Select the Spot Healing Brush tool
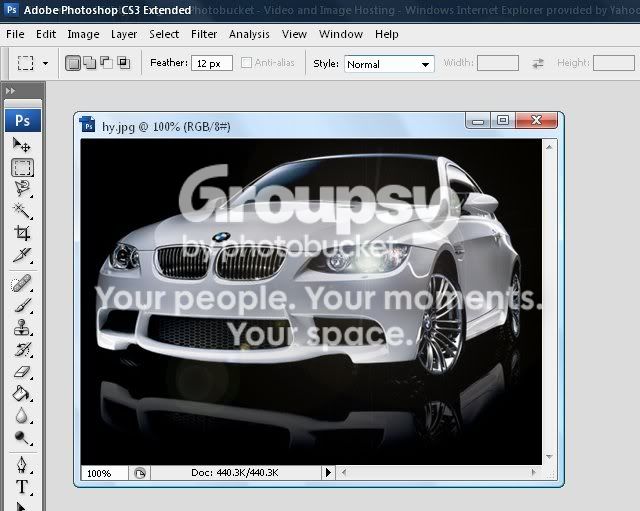The height and width of the screenshot is (511, 640). coord(22,283)
